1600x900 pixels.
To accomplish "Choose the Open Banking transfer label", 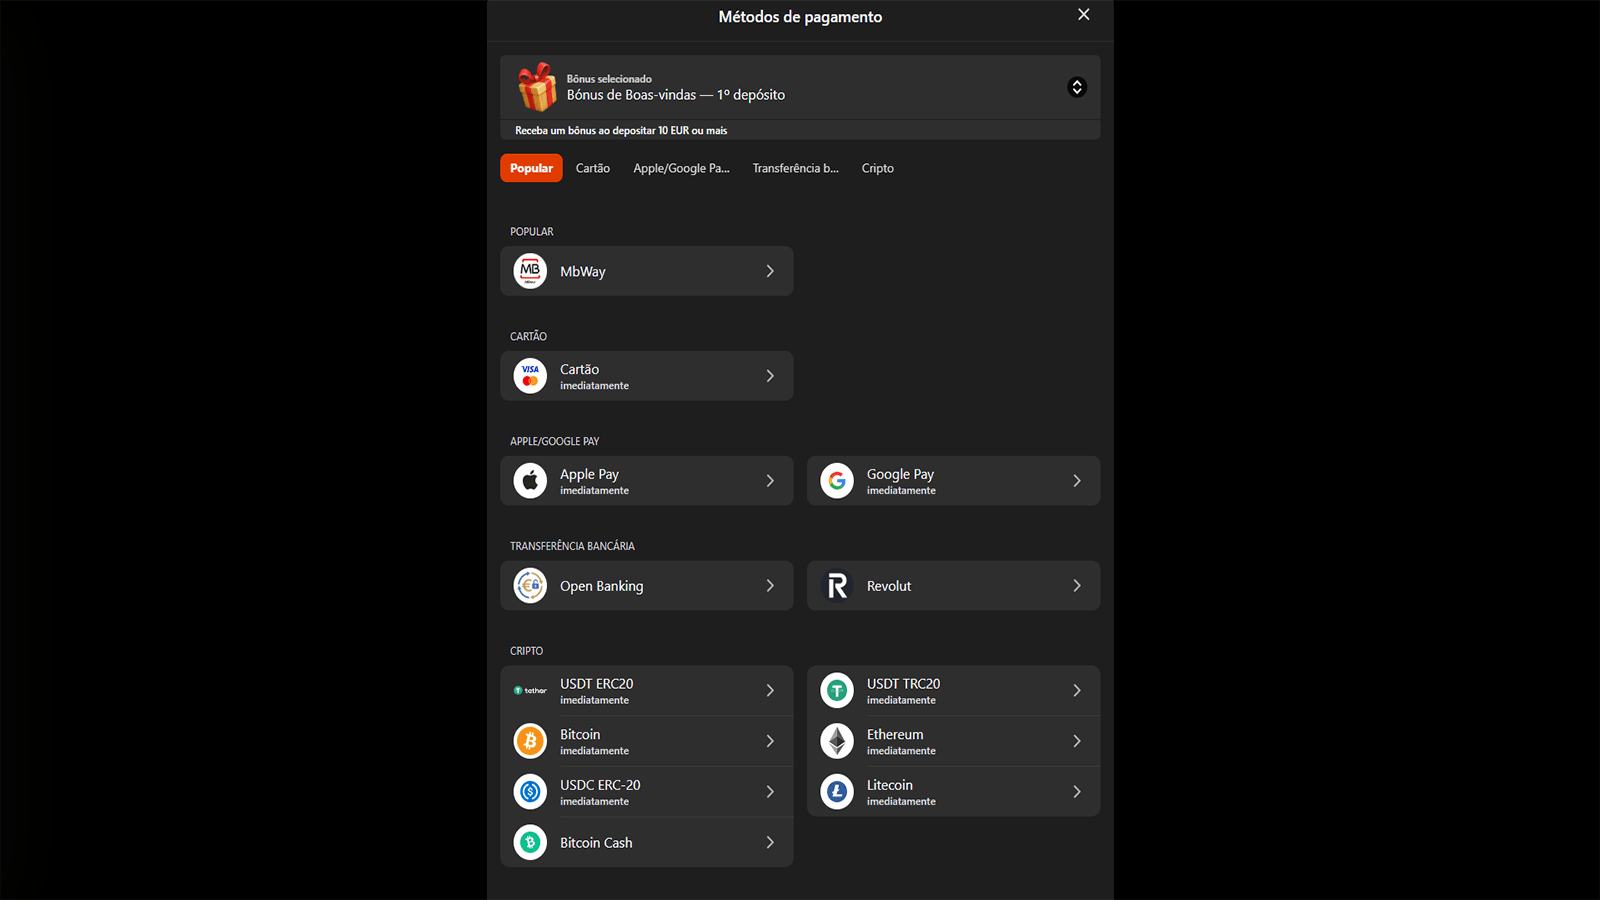I will [x=602, y=586].
